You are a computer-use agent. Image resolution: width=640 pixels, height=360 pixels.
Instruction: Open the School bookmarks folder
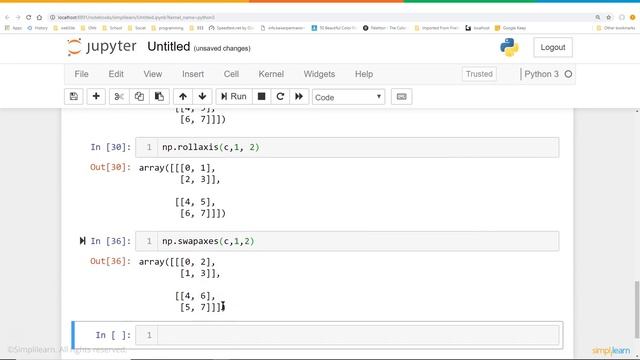coord(112,28)
